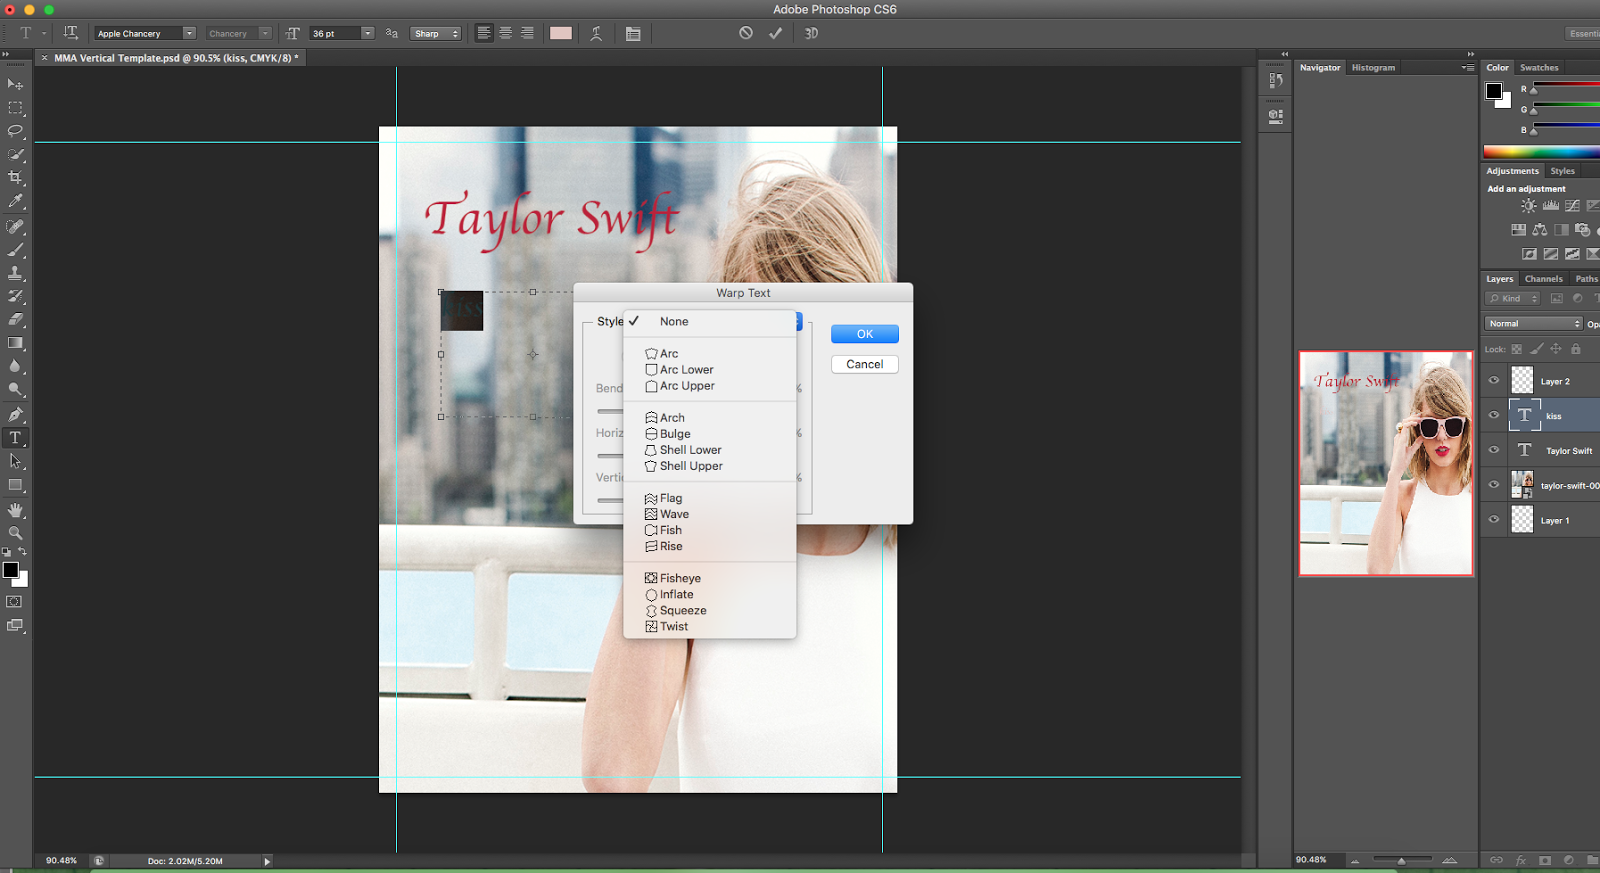Viewport: 1600px width, 873px height.
Task: Open the Normal blend mode dropdown
Action: (1534, 323)
